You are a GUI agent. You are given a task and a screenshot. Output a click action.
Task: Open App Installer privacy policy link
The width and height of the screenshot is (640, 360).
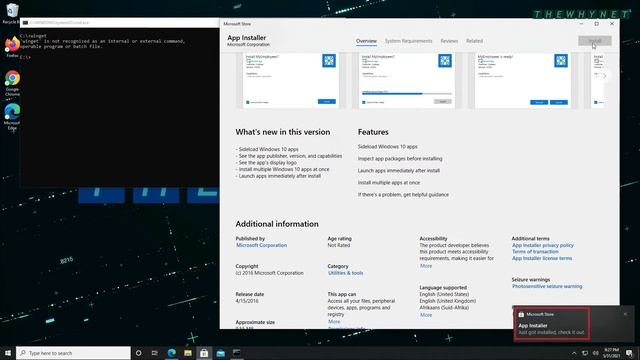[x=543, y=245]
